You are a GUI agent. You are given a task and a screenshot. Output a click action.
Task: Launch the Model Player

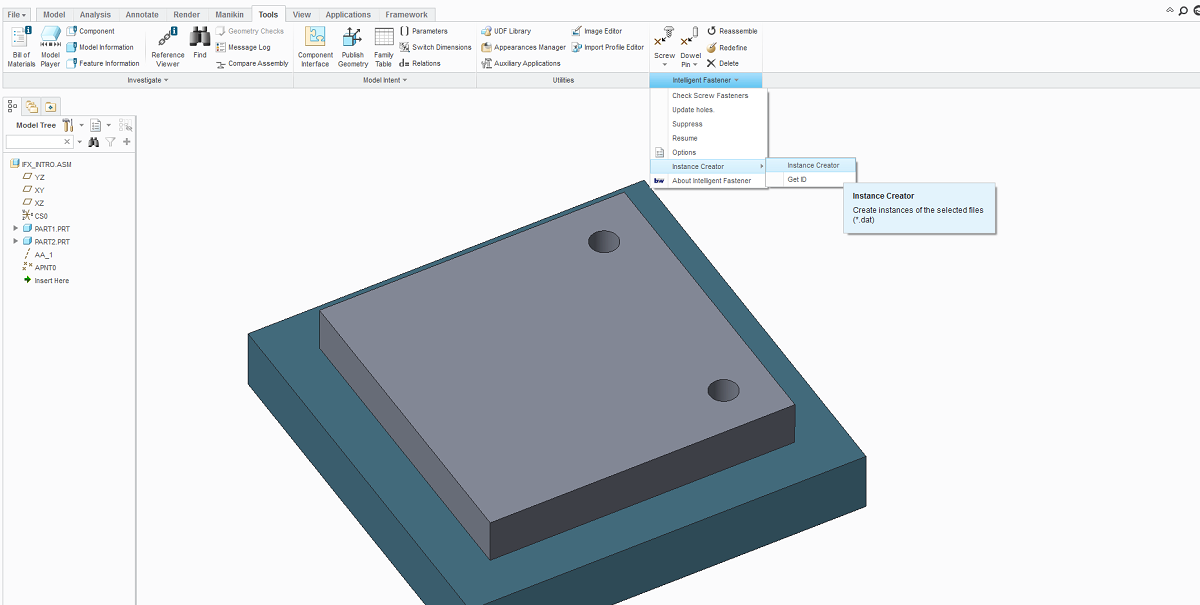[x=51, y=45]
